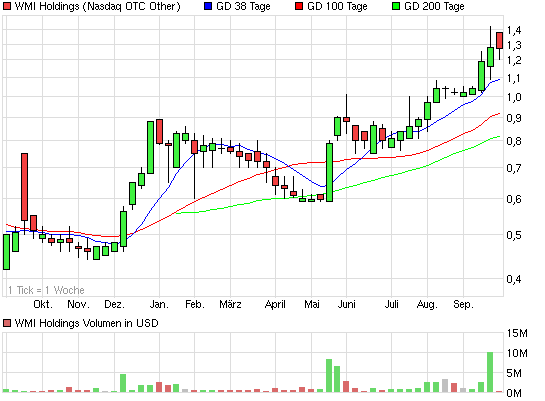Click the '0,6' price axis value
545x401 pixels.
(514, 199)
